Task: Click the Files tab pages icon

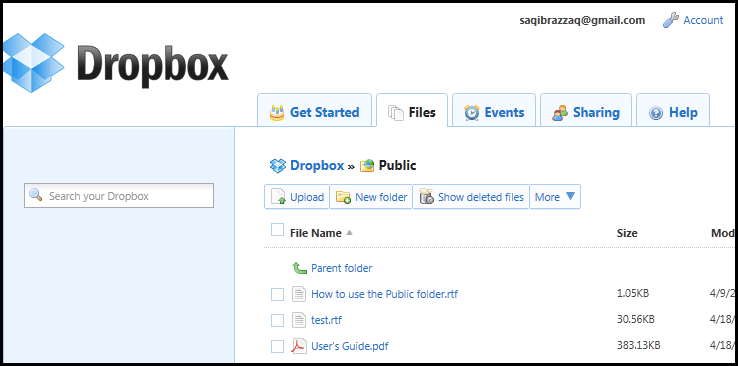Action: coord(396,113)
